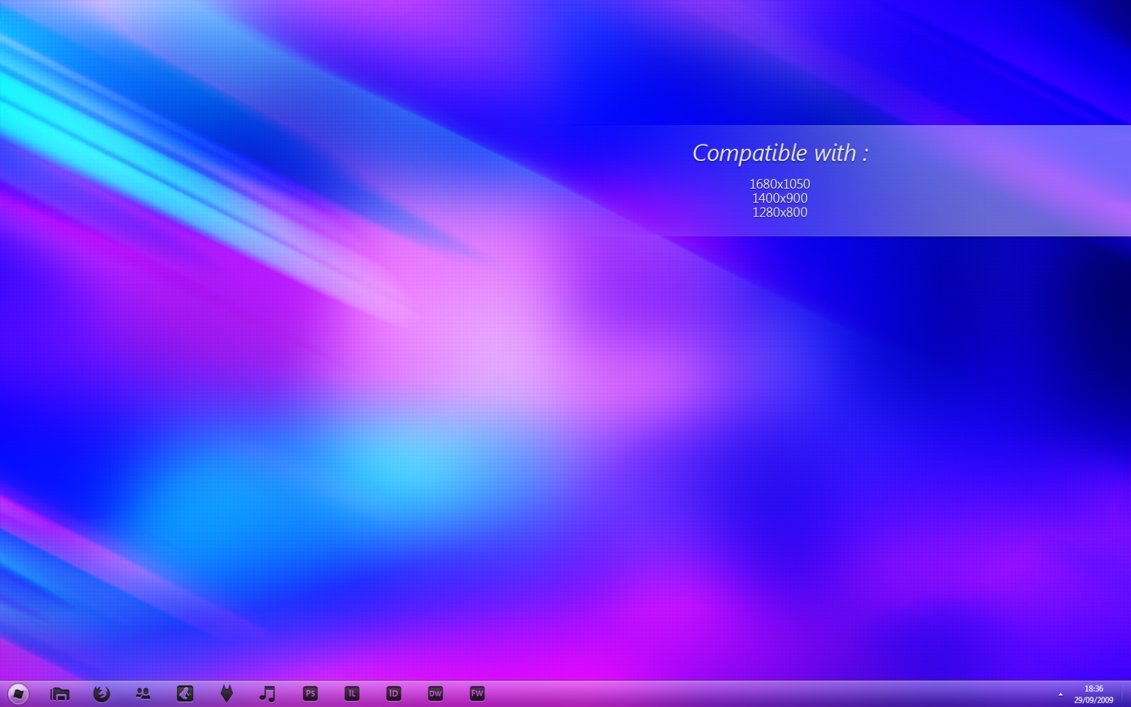Click the "Compatible with :" heading text
Viewport: 1131px width, 707px height.
780,153
